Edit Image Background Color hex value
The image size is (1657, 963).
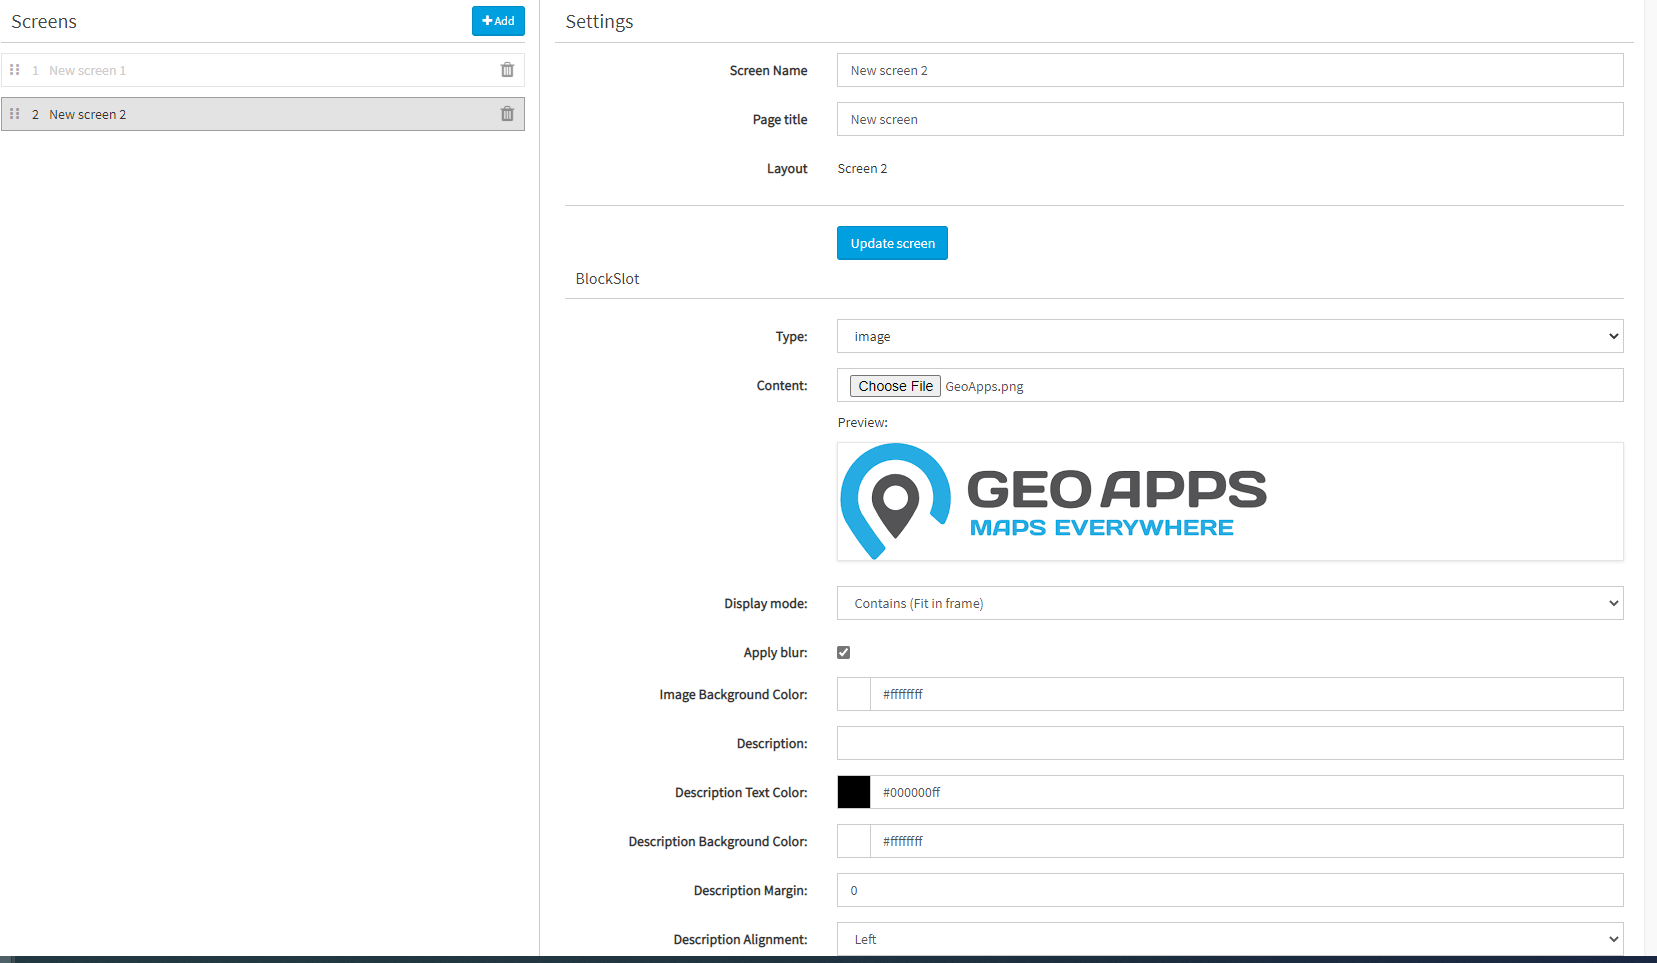pos(1247,694)
